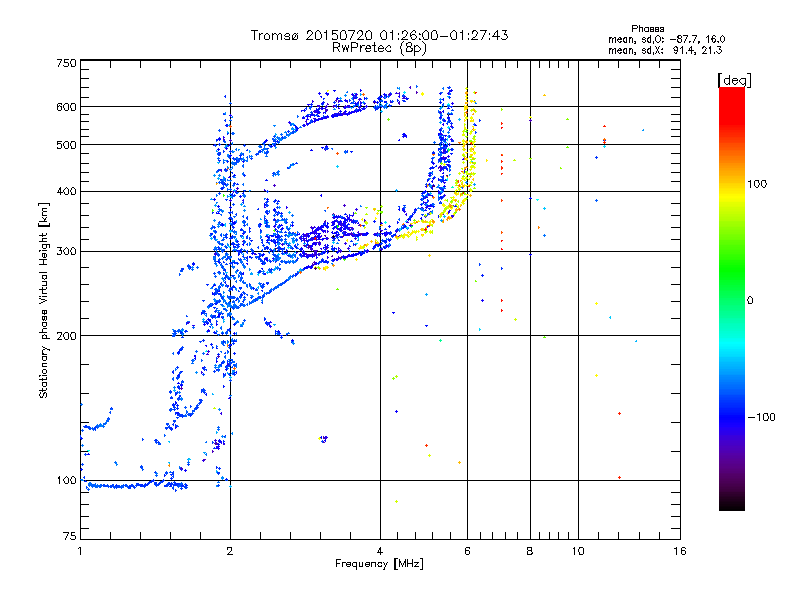
Task: Click the 'Frequency [MHz]' axis label
Action: (379, 563)
